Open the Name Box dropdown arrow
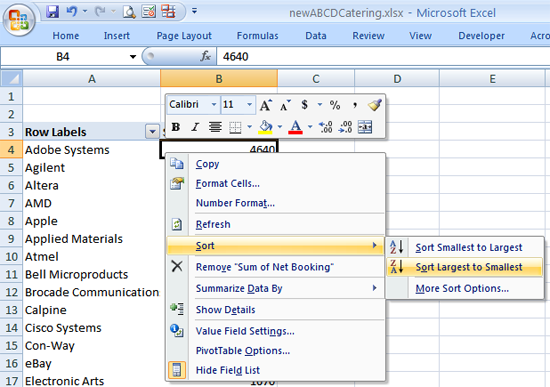The image size is (550, 387). coord(133,57)
